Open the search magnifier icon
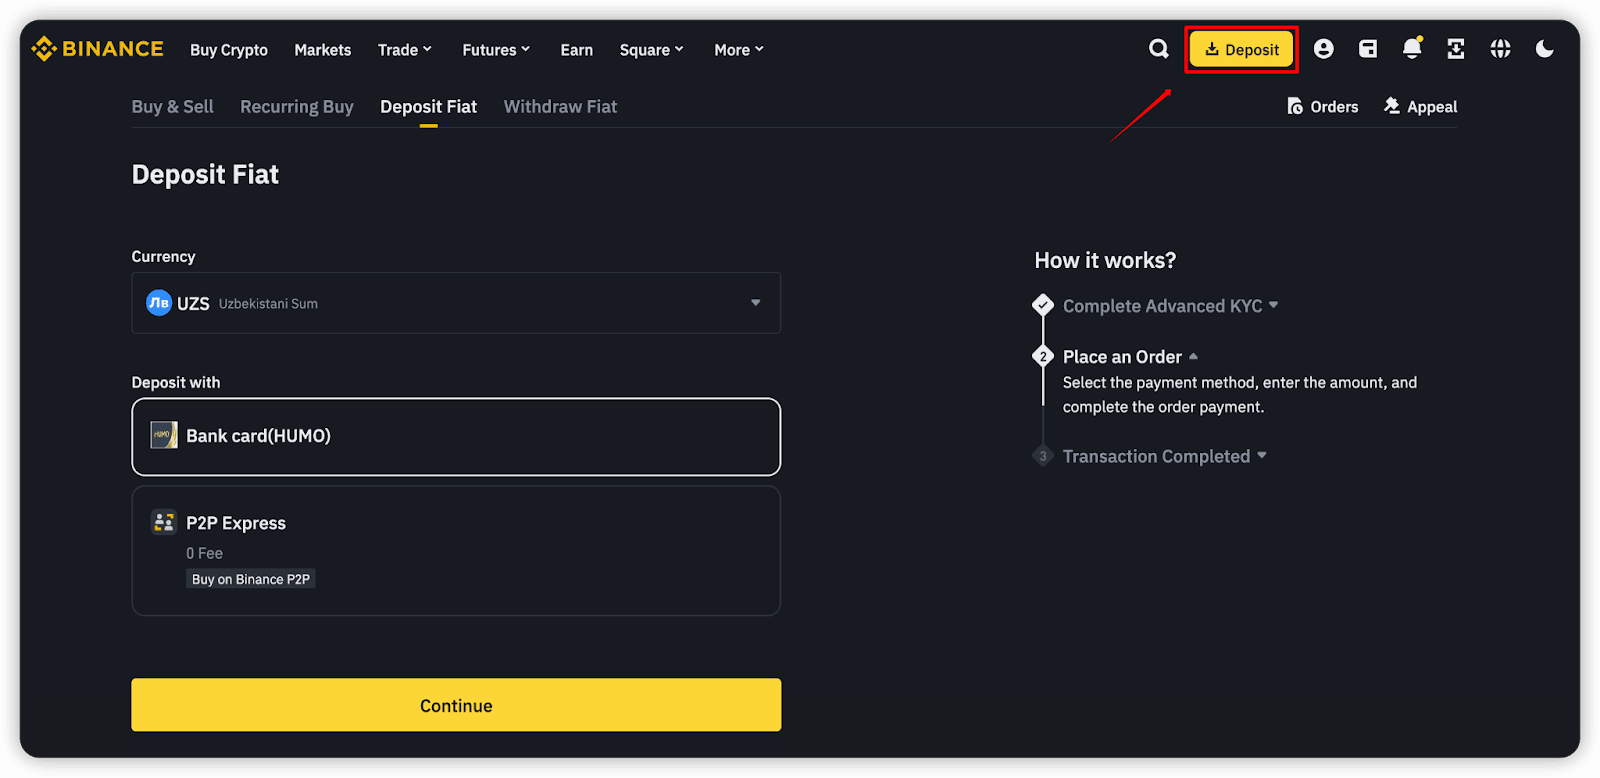Screen dimensions: 1600x778 pos(1158,49)
